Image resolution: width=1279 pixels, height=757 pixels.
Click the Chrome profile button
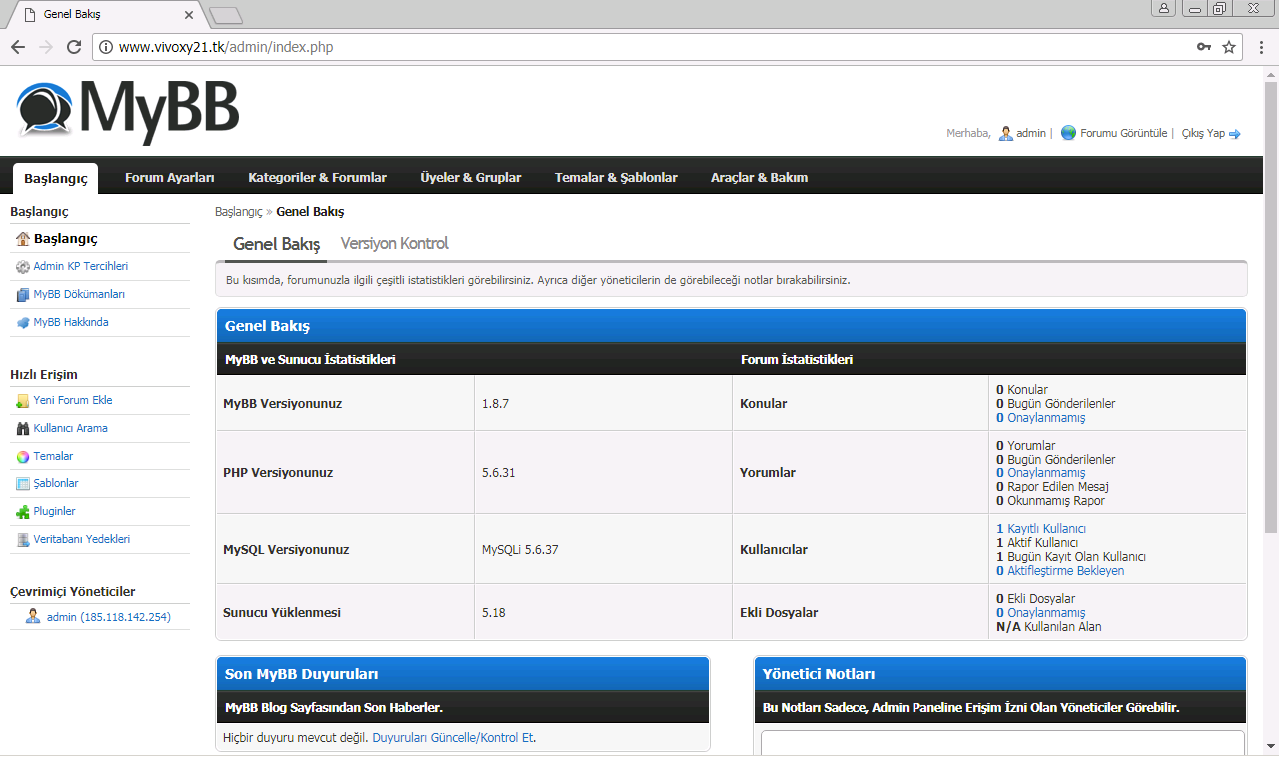pos(1164,8)
